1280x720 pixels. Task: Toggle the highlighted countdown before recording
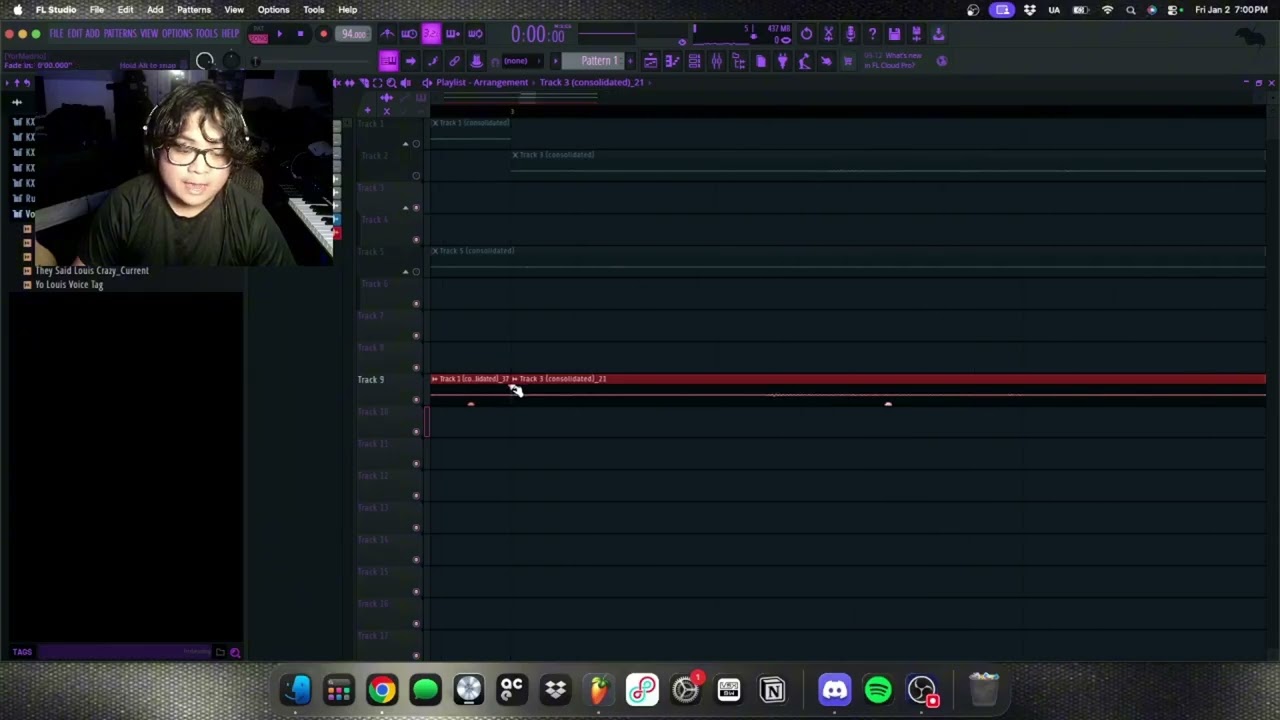pos(431,33)
